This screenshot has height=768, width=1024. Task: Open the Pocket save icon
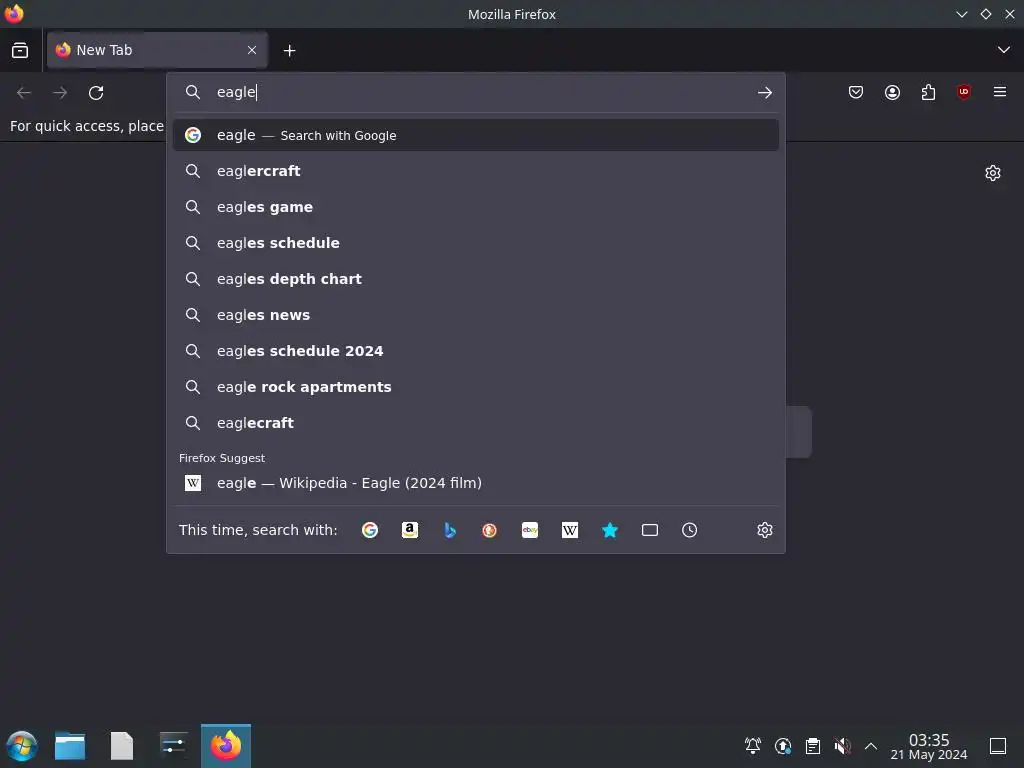(856, 93)
